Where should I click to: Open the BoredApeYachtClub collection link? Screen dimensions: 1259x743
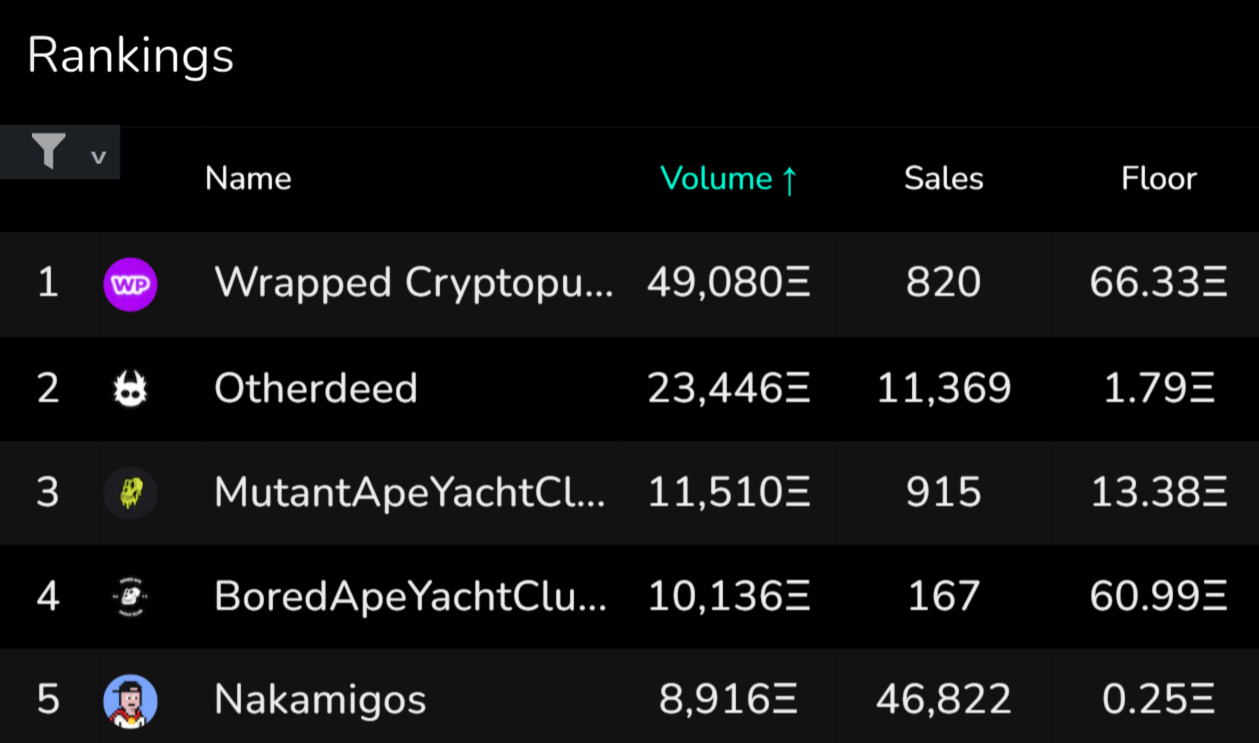[410, 597]
